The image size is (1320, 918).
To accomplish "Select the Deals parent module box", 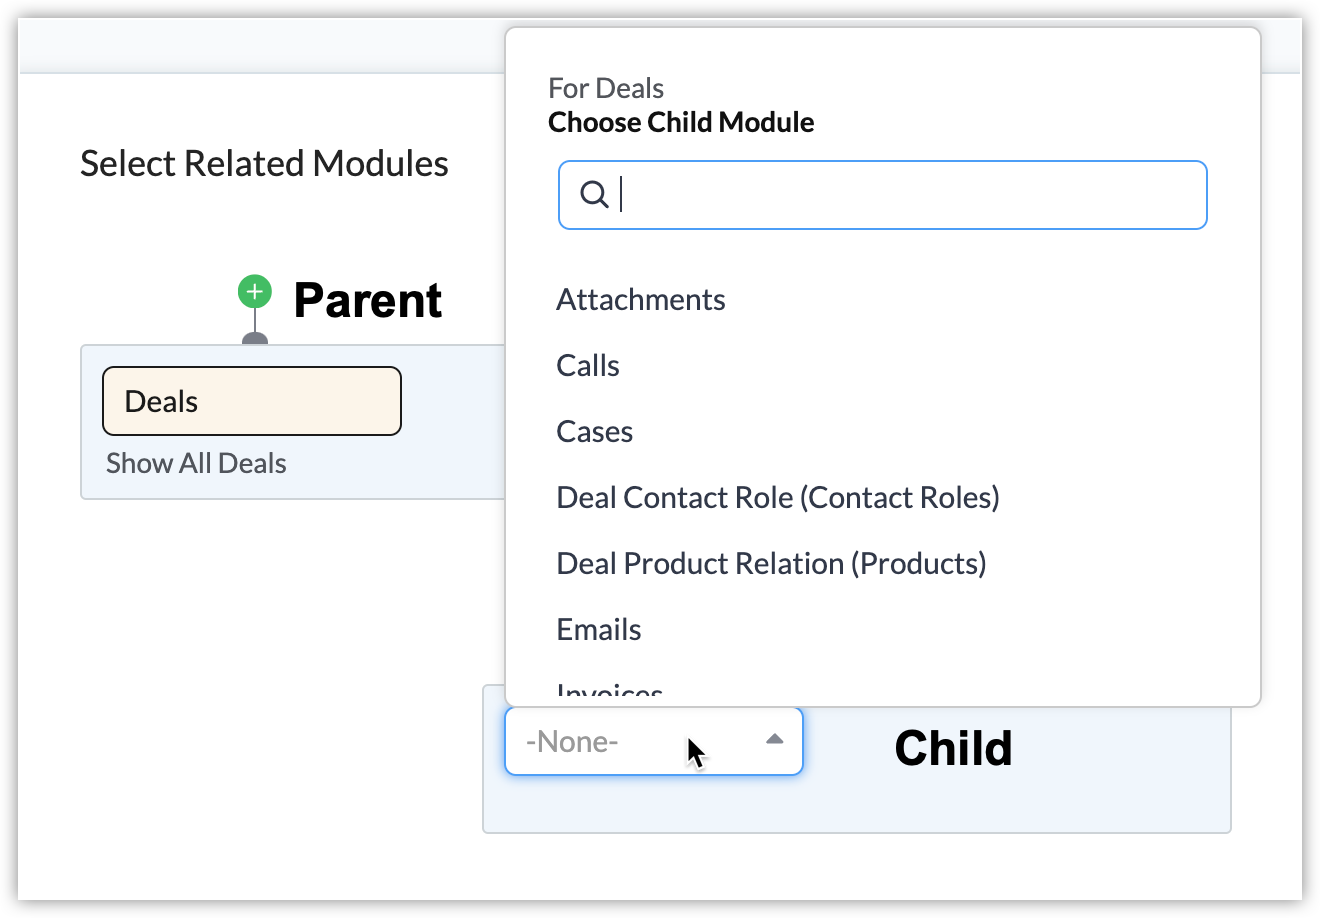I will pos(252,401).
